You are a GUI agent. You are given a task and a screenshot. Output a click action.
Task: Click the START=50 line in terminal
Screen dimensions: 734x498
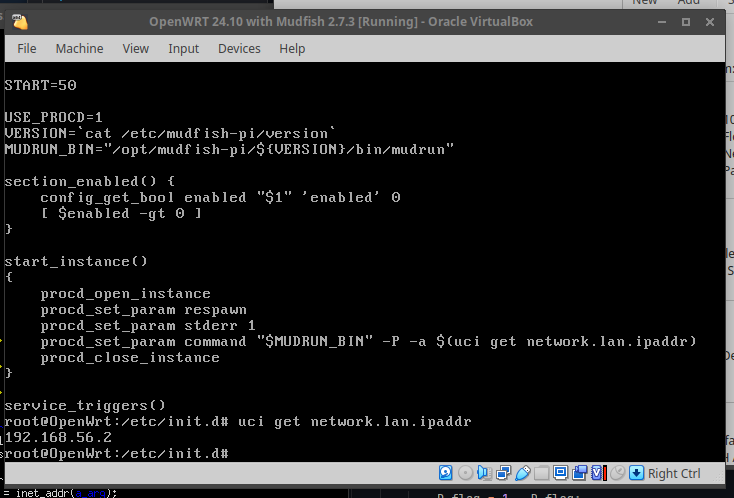pyautogui.click(x=41, y=85)
